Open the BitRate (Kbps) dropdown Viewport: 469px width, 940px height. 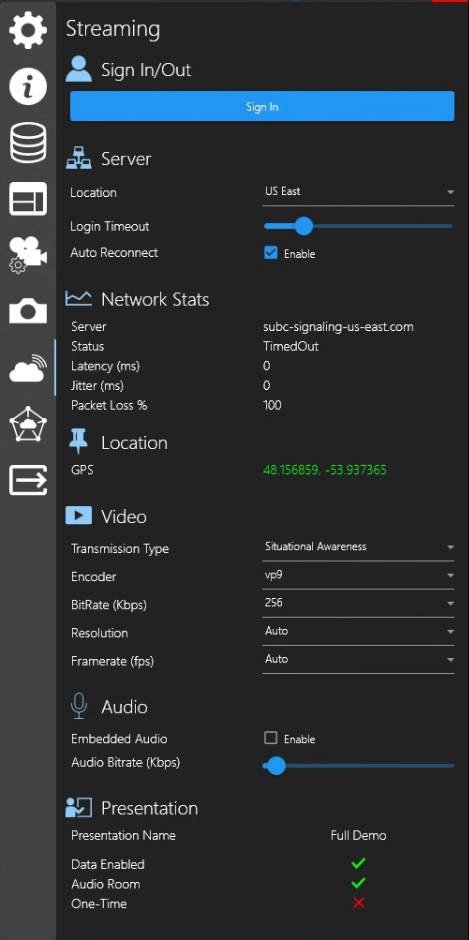tap(358, 603)
